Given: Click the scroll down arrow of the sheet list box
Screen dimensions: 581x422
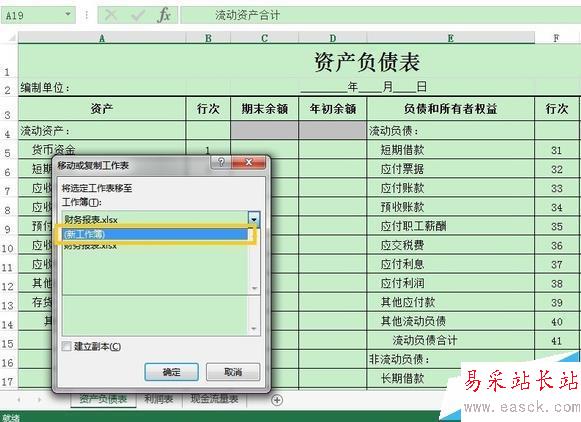Looking at the screenshot, I should coord(254,329).
